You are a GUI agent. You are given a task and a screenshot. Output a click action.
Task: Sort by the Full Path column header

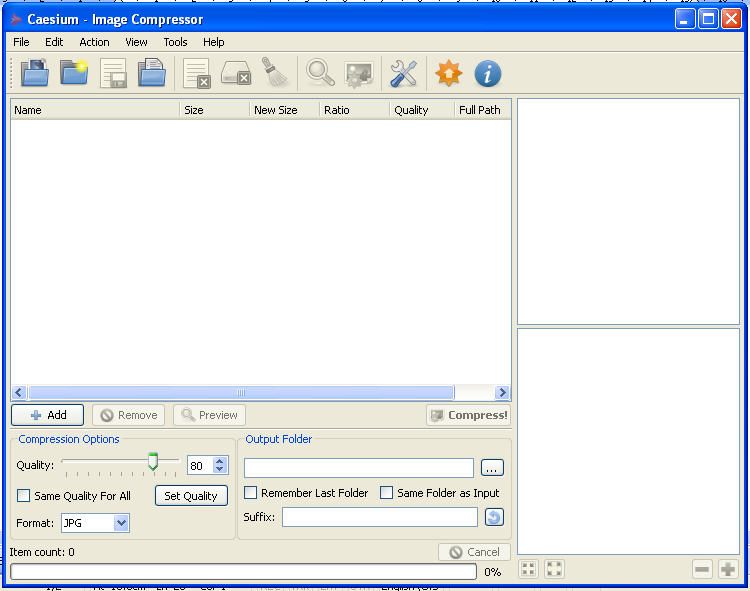pos(482,110)
